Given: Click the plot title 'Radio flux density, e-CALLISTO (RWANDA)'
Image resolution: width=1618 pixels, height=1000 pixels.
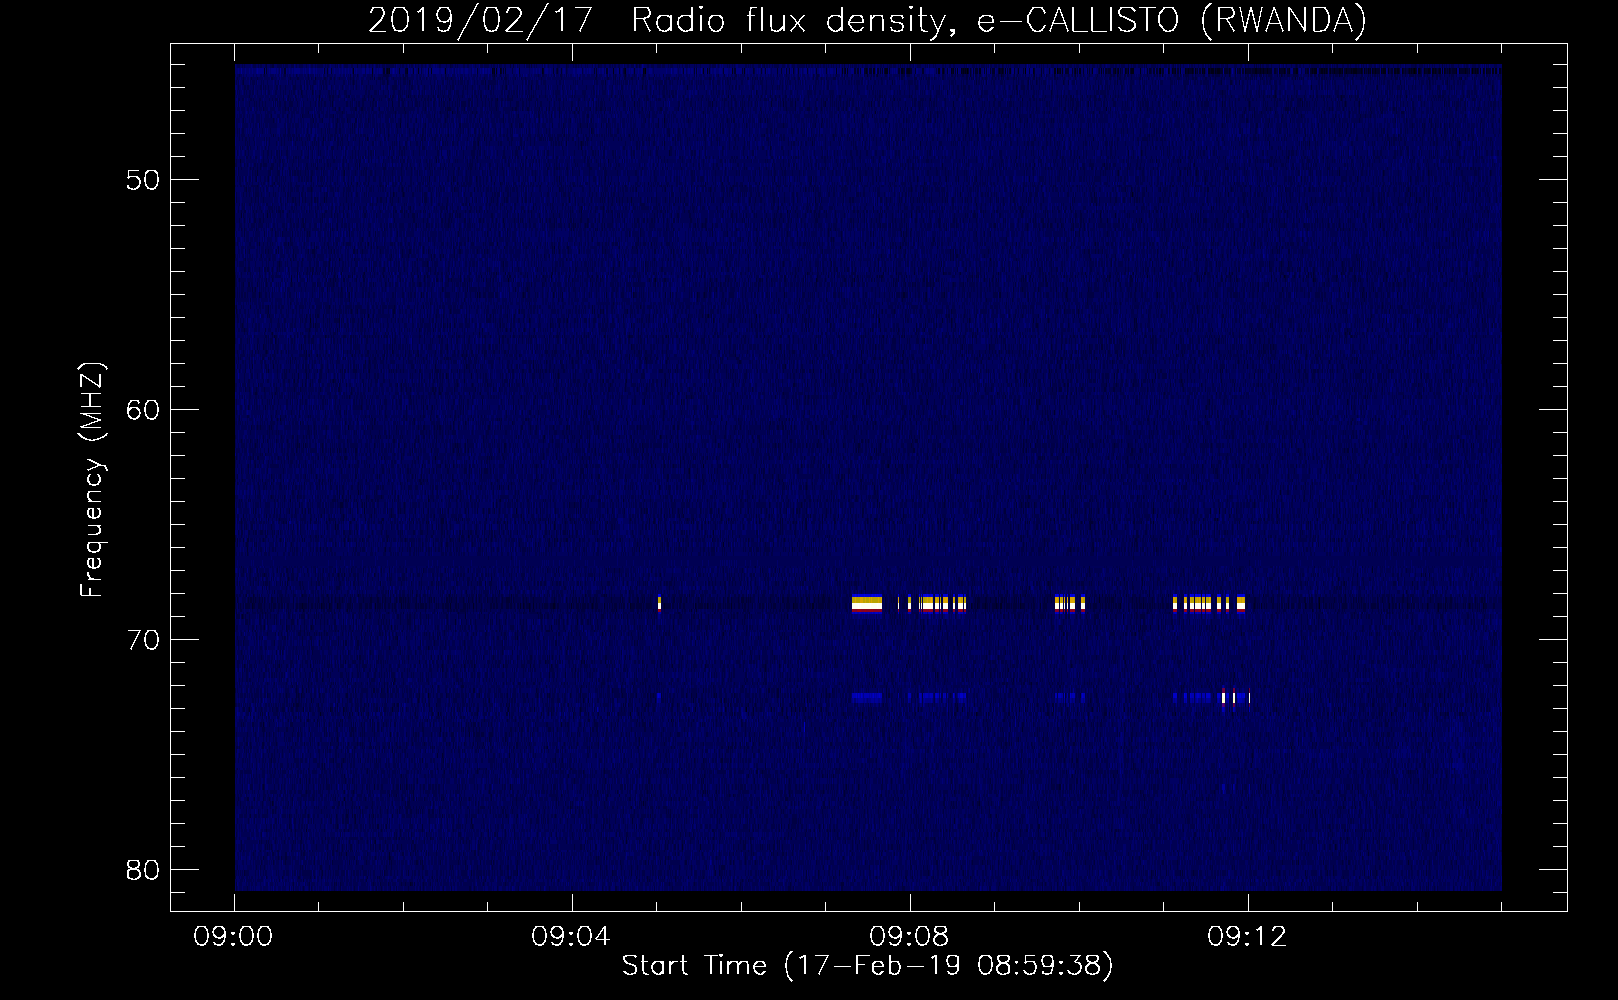Looking at the screenshot, I should point(999,20).
